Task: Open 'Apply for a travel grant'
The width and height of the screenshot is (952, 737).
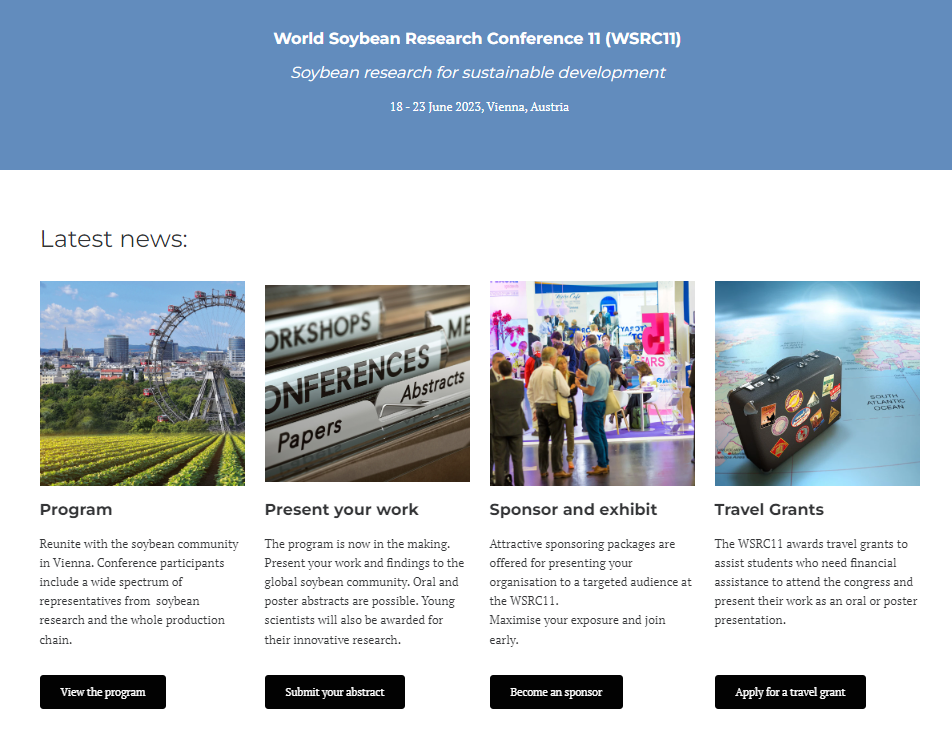Action: pos(790,692)
